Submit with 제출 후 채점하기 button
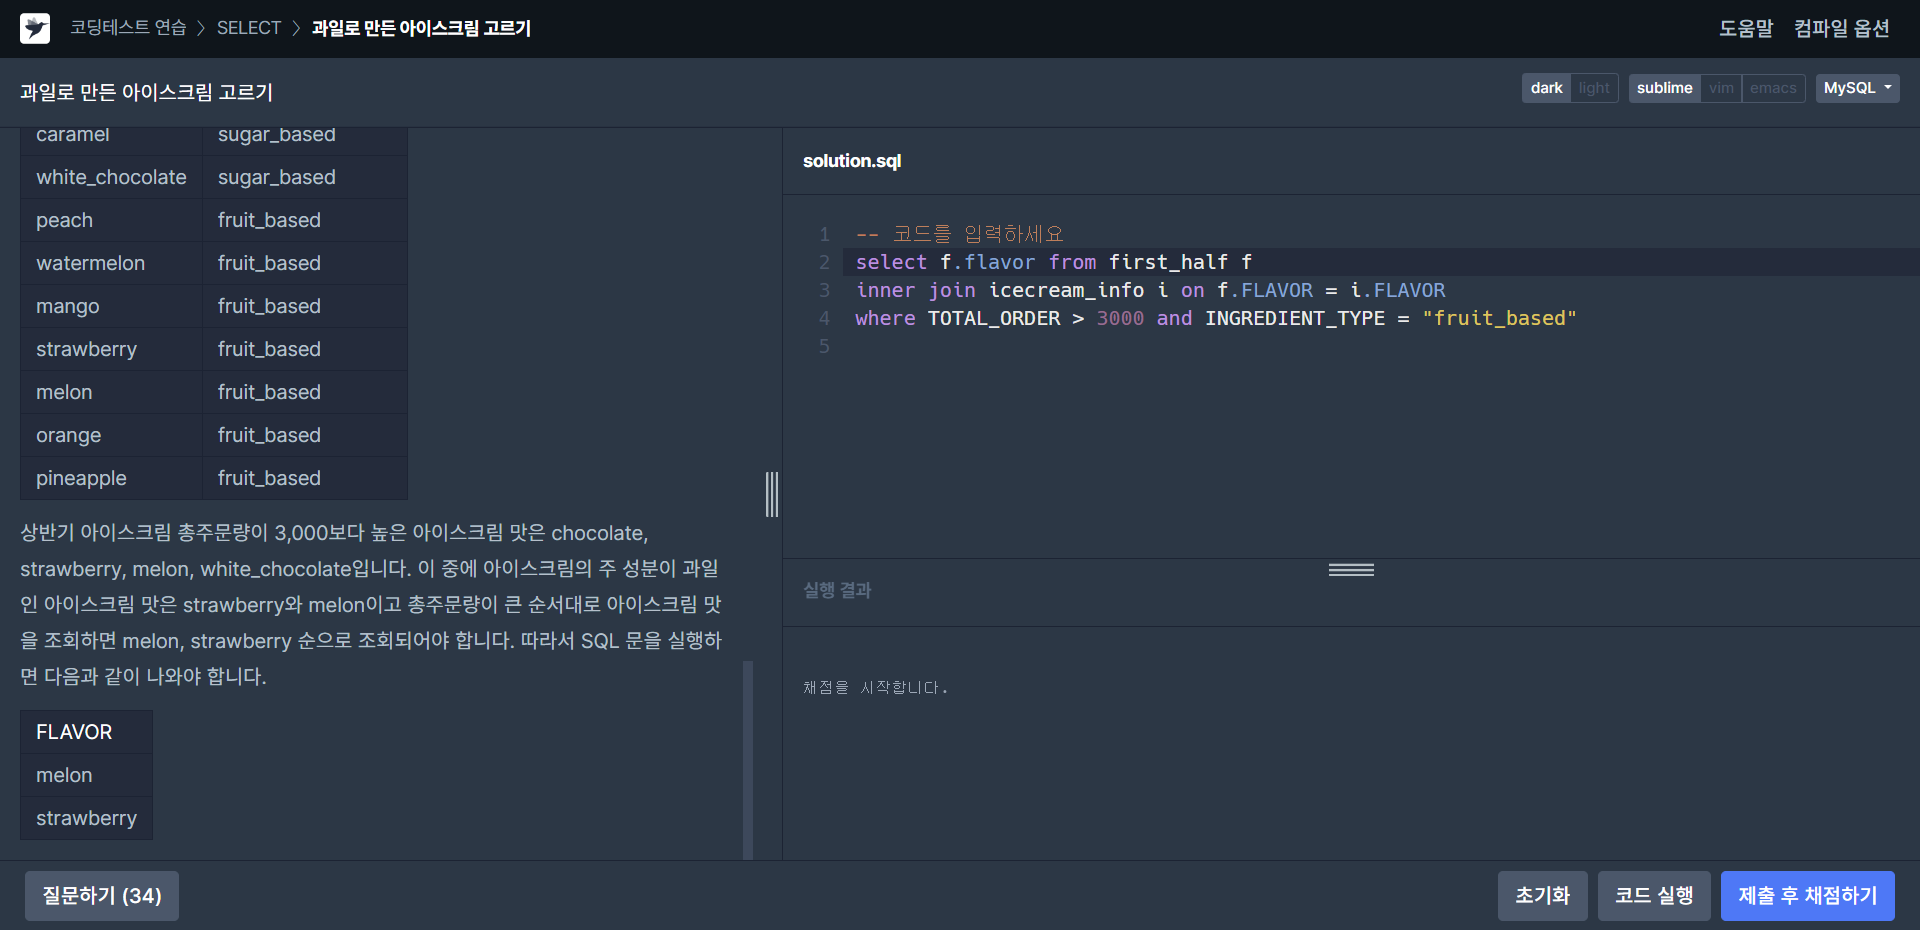The image size is (1920, 930). pyautogui.click(x=1808, y=896)
